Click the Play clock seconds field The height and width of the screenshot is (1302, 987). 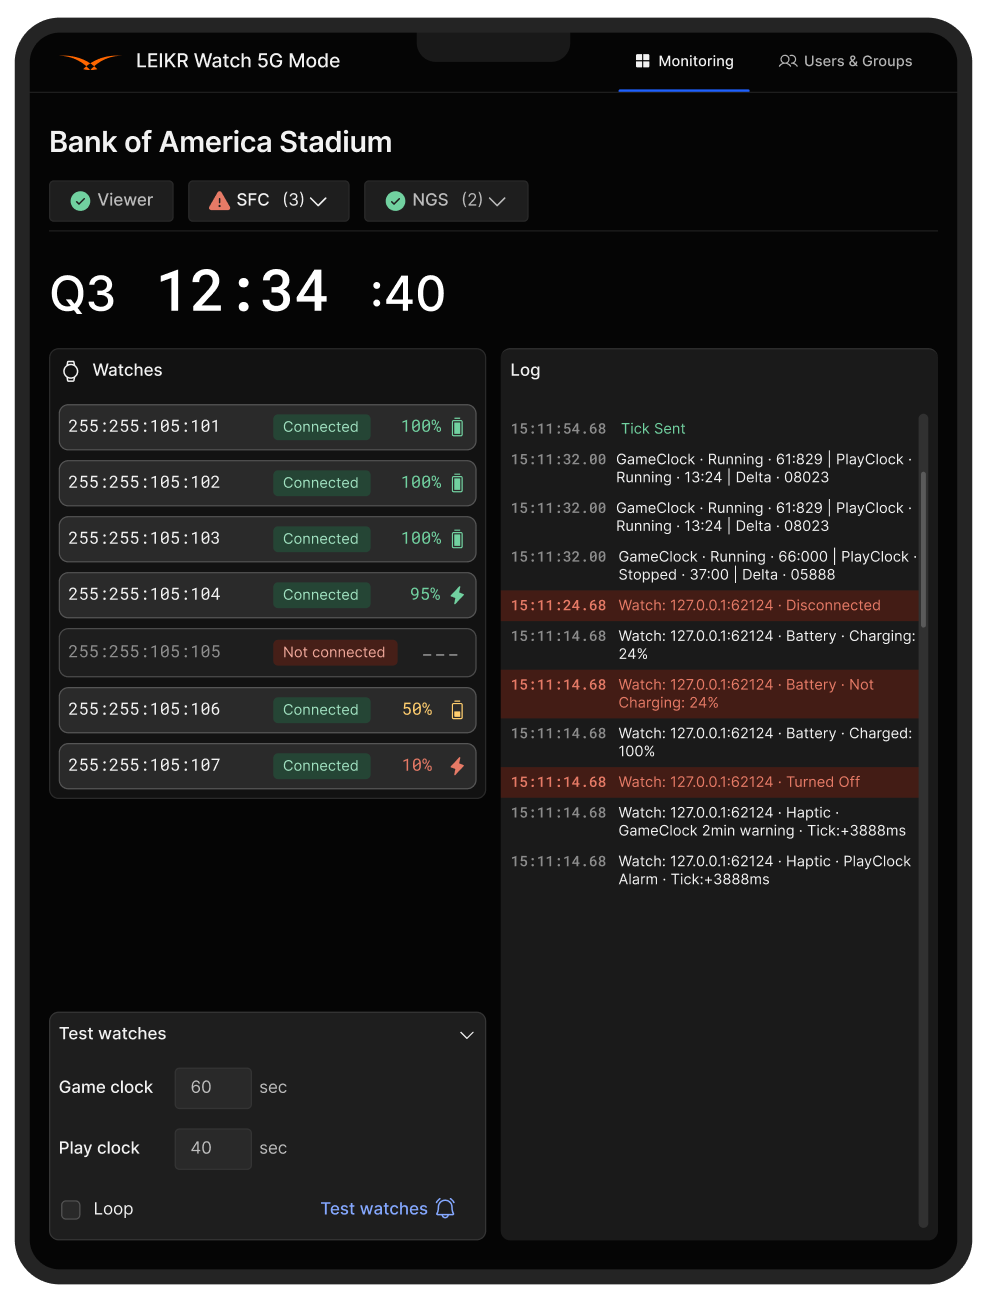[x=212, y=1149]
